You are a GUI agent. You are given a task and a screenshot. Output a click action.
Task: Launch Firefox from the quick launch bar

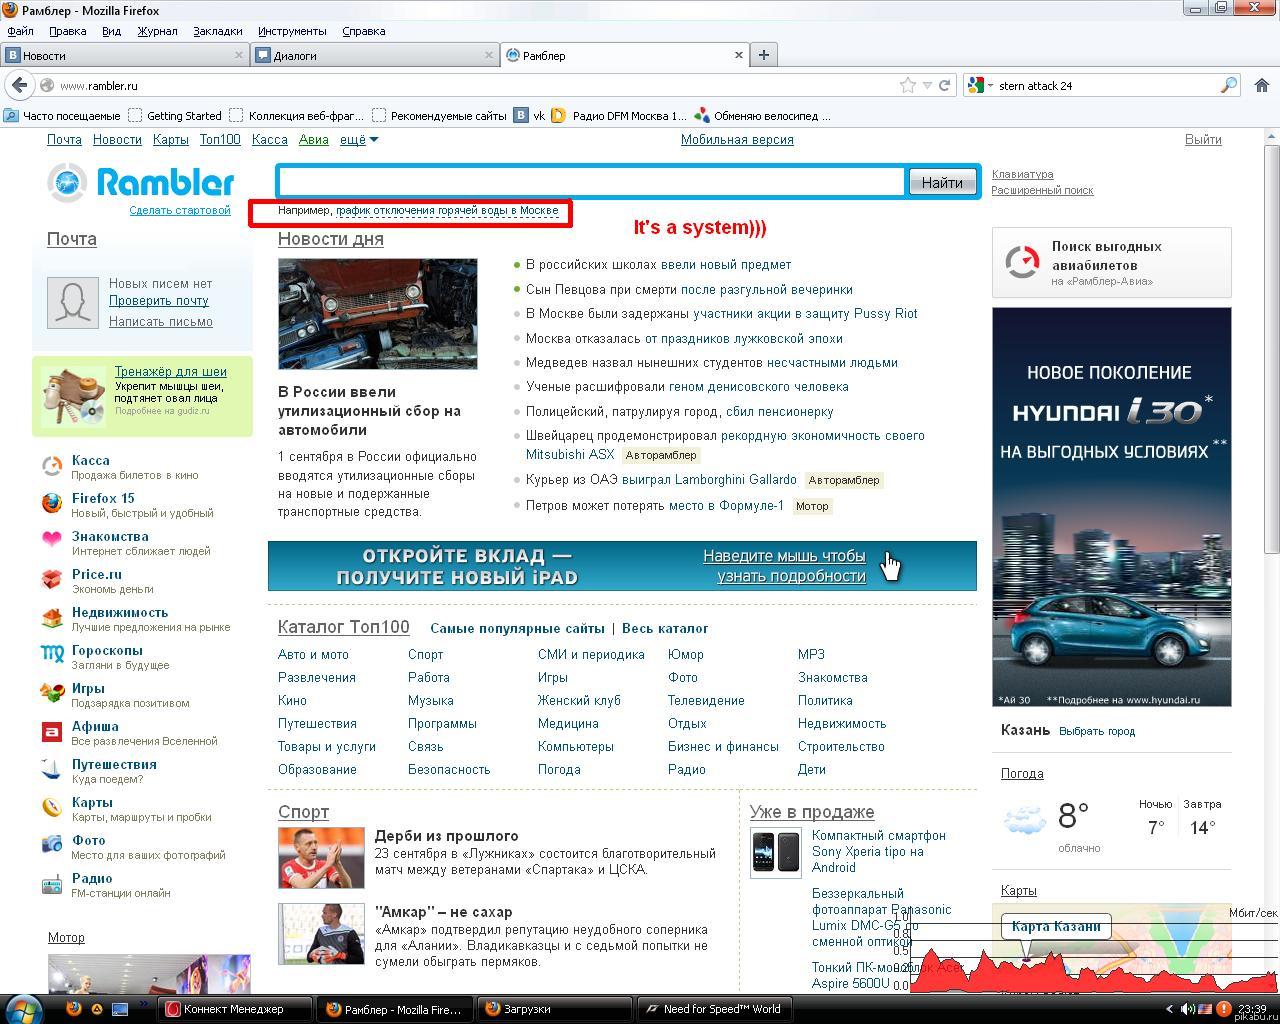click(74, 1009)
